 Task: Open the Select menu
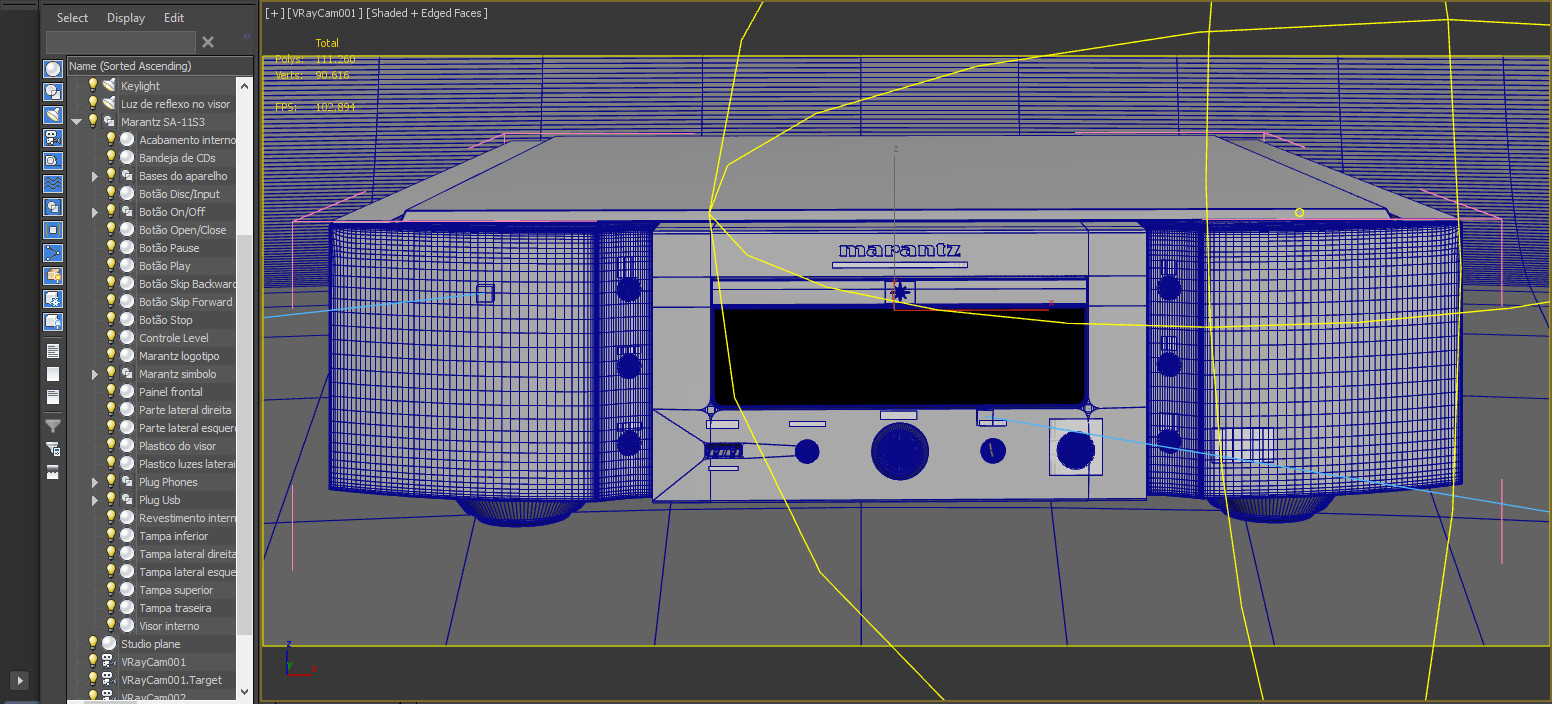click(72, 18)
